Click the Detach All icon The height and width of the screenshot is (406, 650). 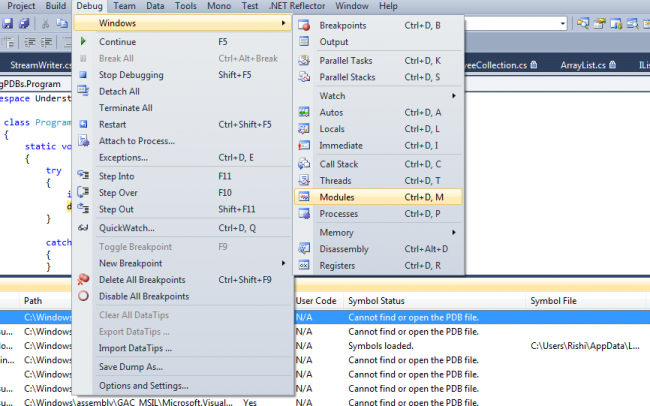83,91
